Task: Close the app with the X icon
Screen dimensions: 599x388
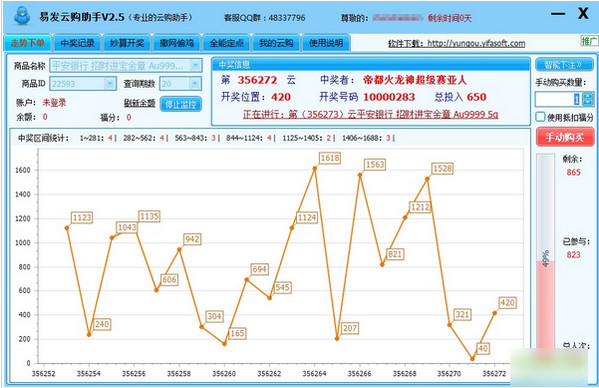Action: (583, 13)
